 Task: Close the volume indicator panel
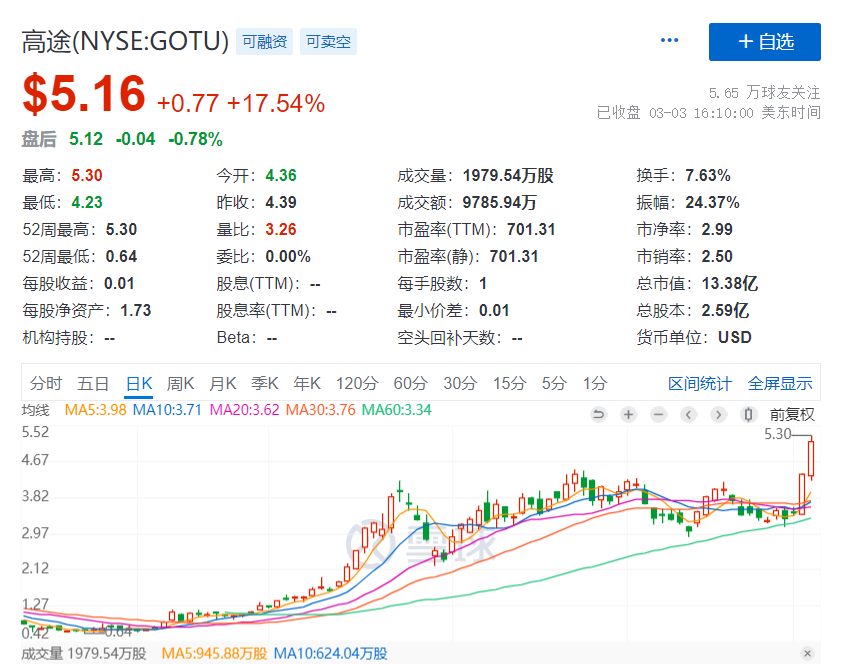tap(808, 653)
